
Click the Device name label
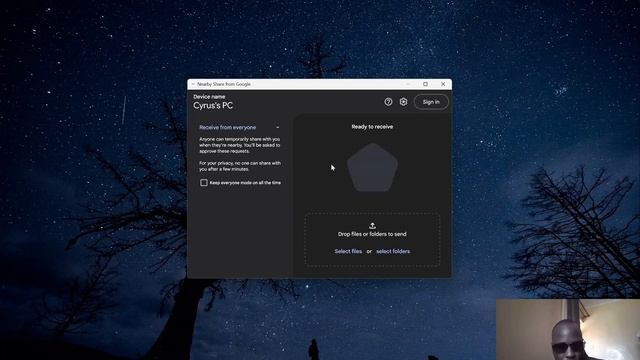[209, 97]
